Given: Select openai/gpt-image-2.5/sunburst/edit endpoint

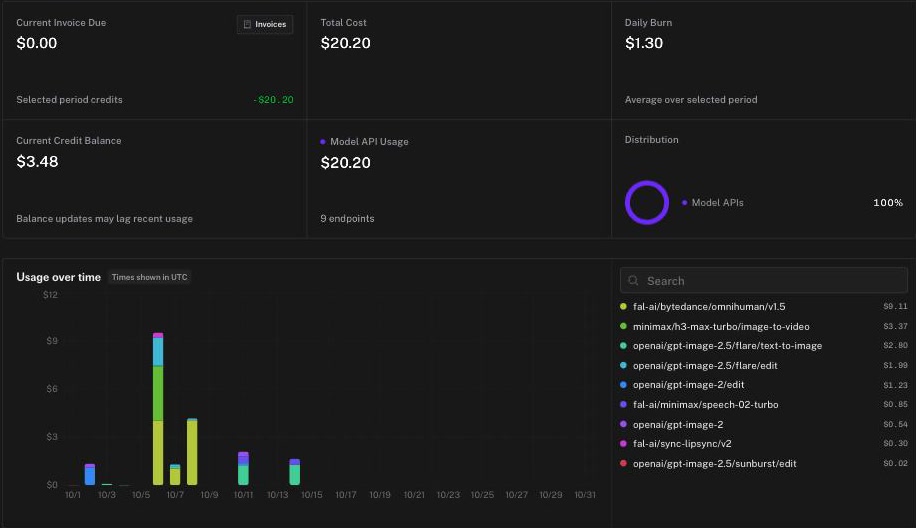Looking at the screenshot, I should (764, 464).
